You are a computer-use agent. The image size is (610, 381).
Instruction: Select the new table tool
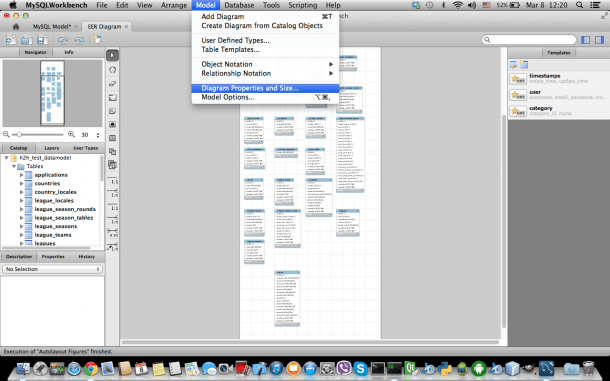(x=112, y=138)
